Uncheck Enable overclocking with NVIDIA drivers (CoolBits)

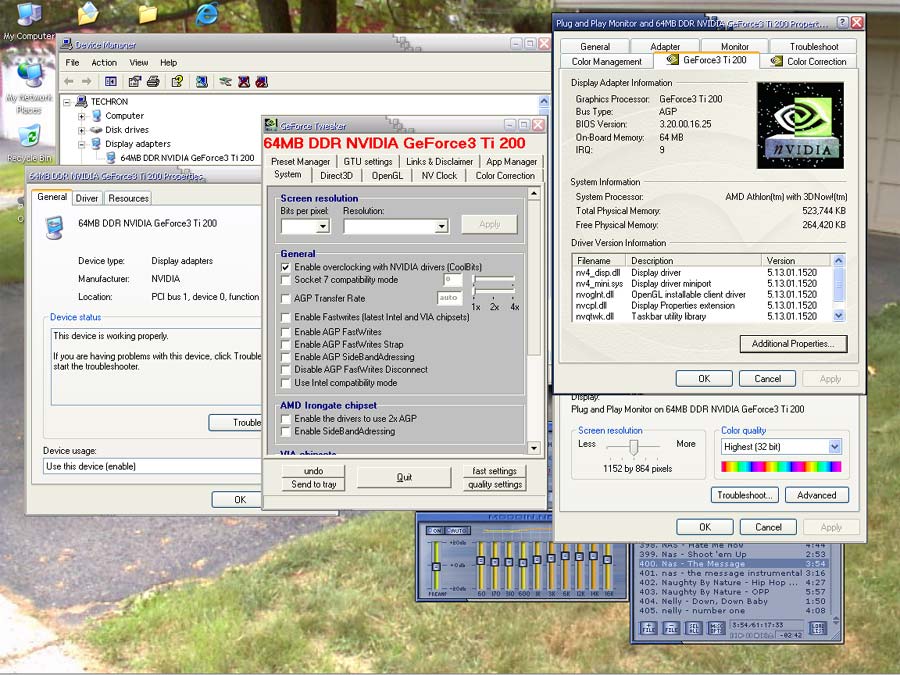pyautogui.click(x=285, y=267)
